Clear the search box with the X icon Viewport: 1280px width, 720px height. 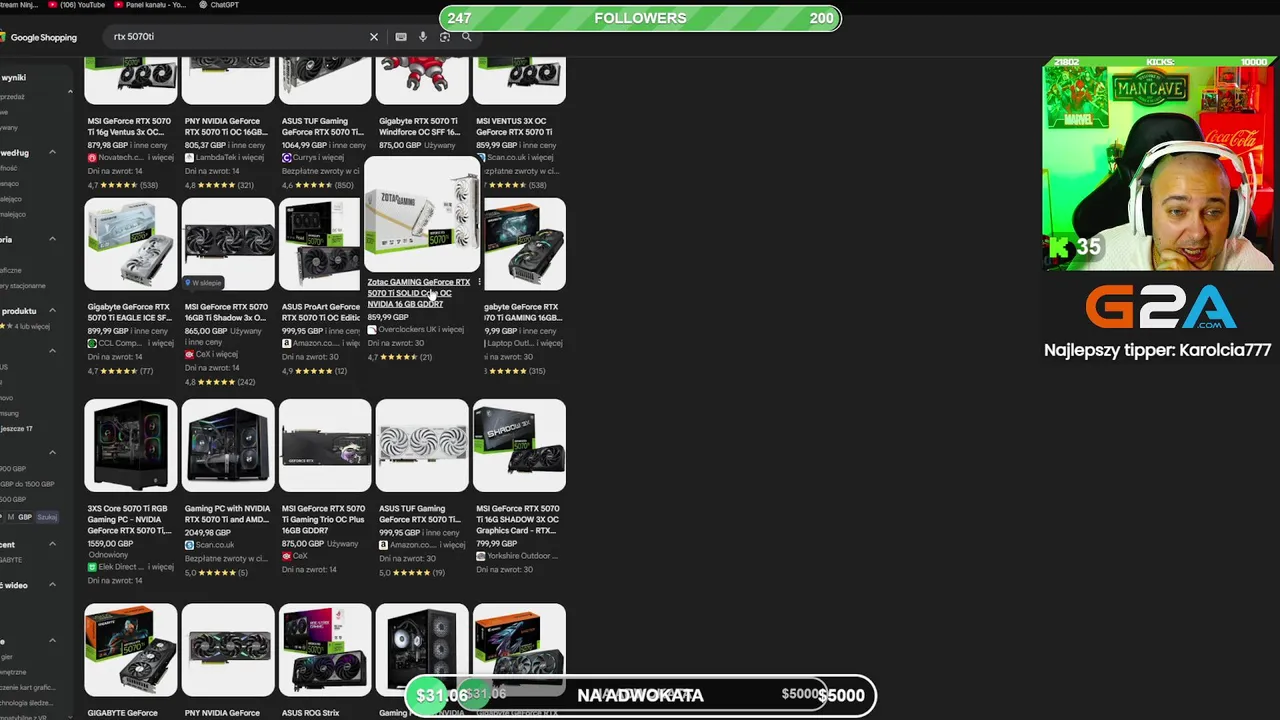(374, 37)
